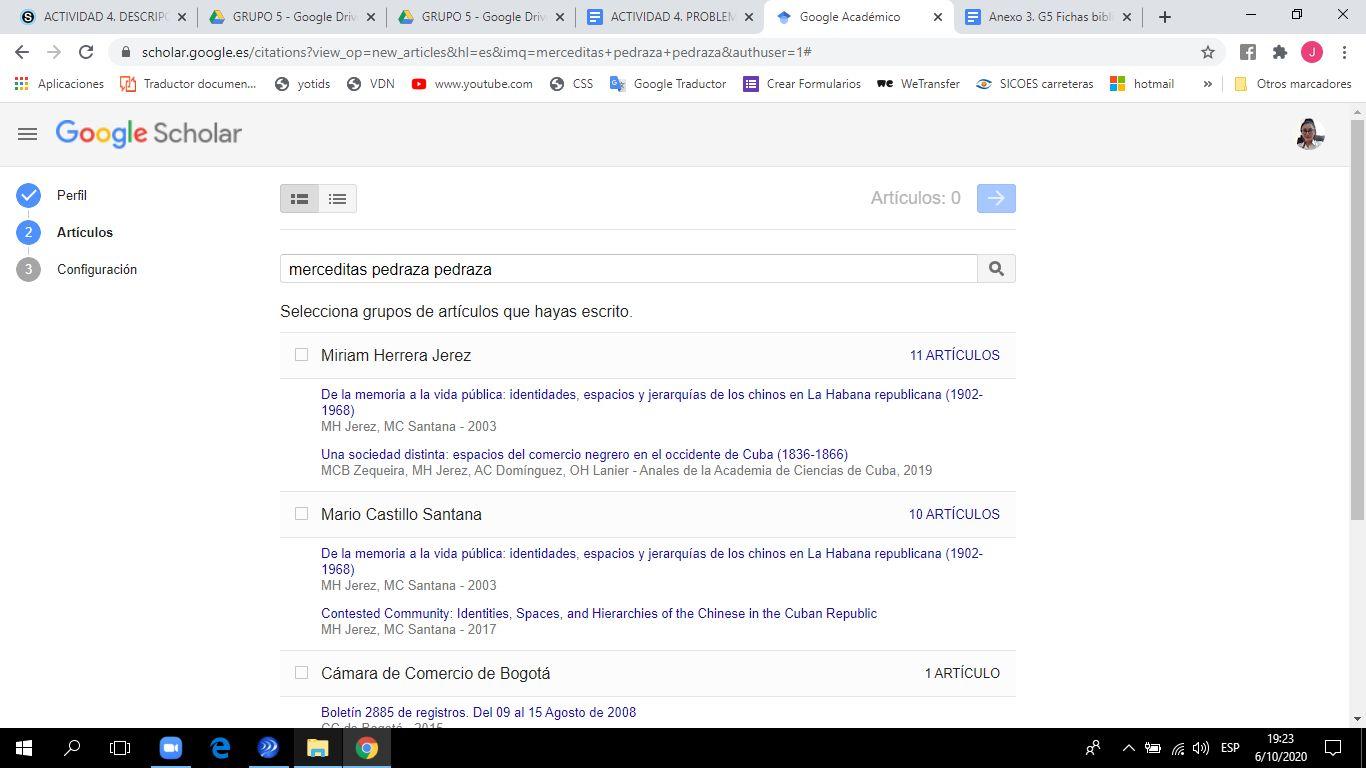Click the taskbar volume icon
This screenshot has height=768, width=1366.
point(1201,747)
